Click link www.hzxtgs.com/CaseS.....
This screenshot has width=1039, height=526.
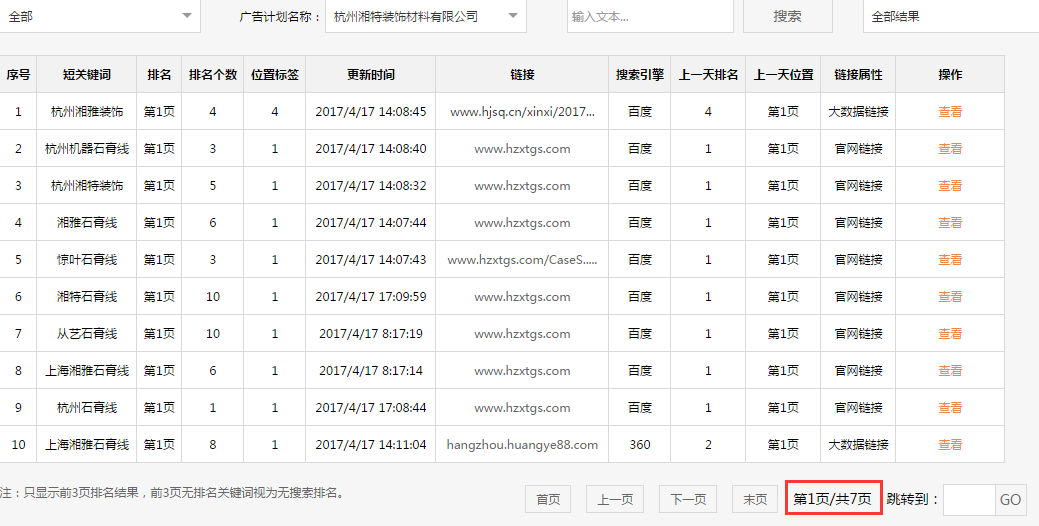522,260
